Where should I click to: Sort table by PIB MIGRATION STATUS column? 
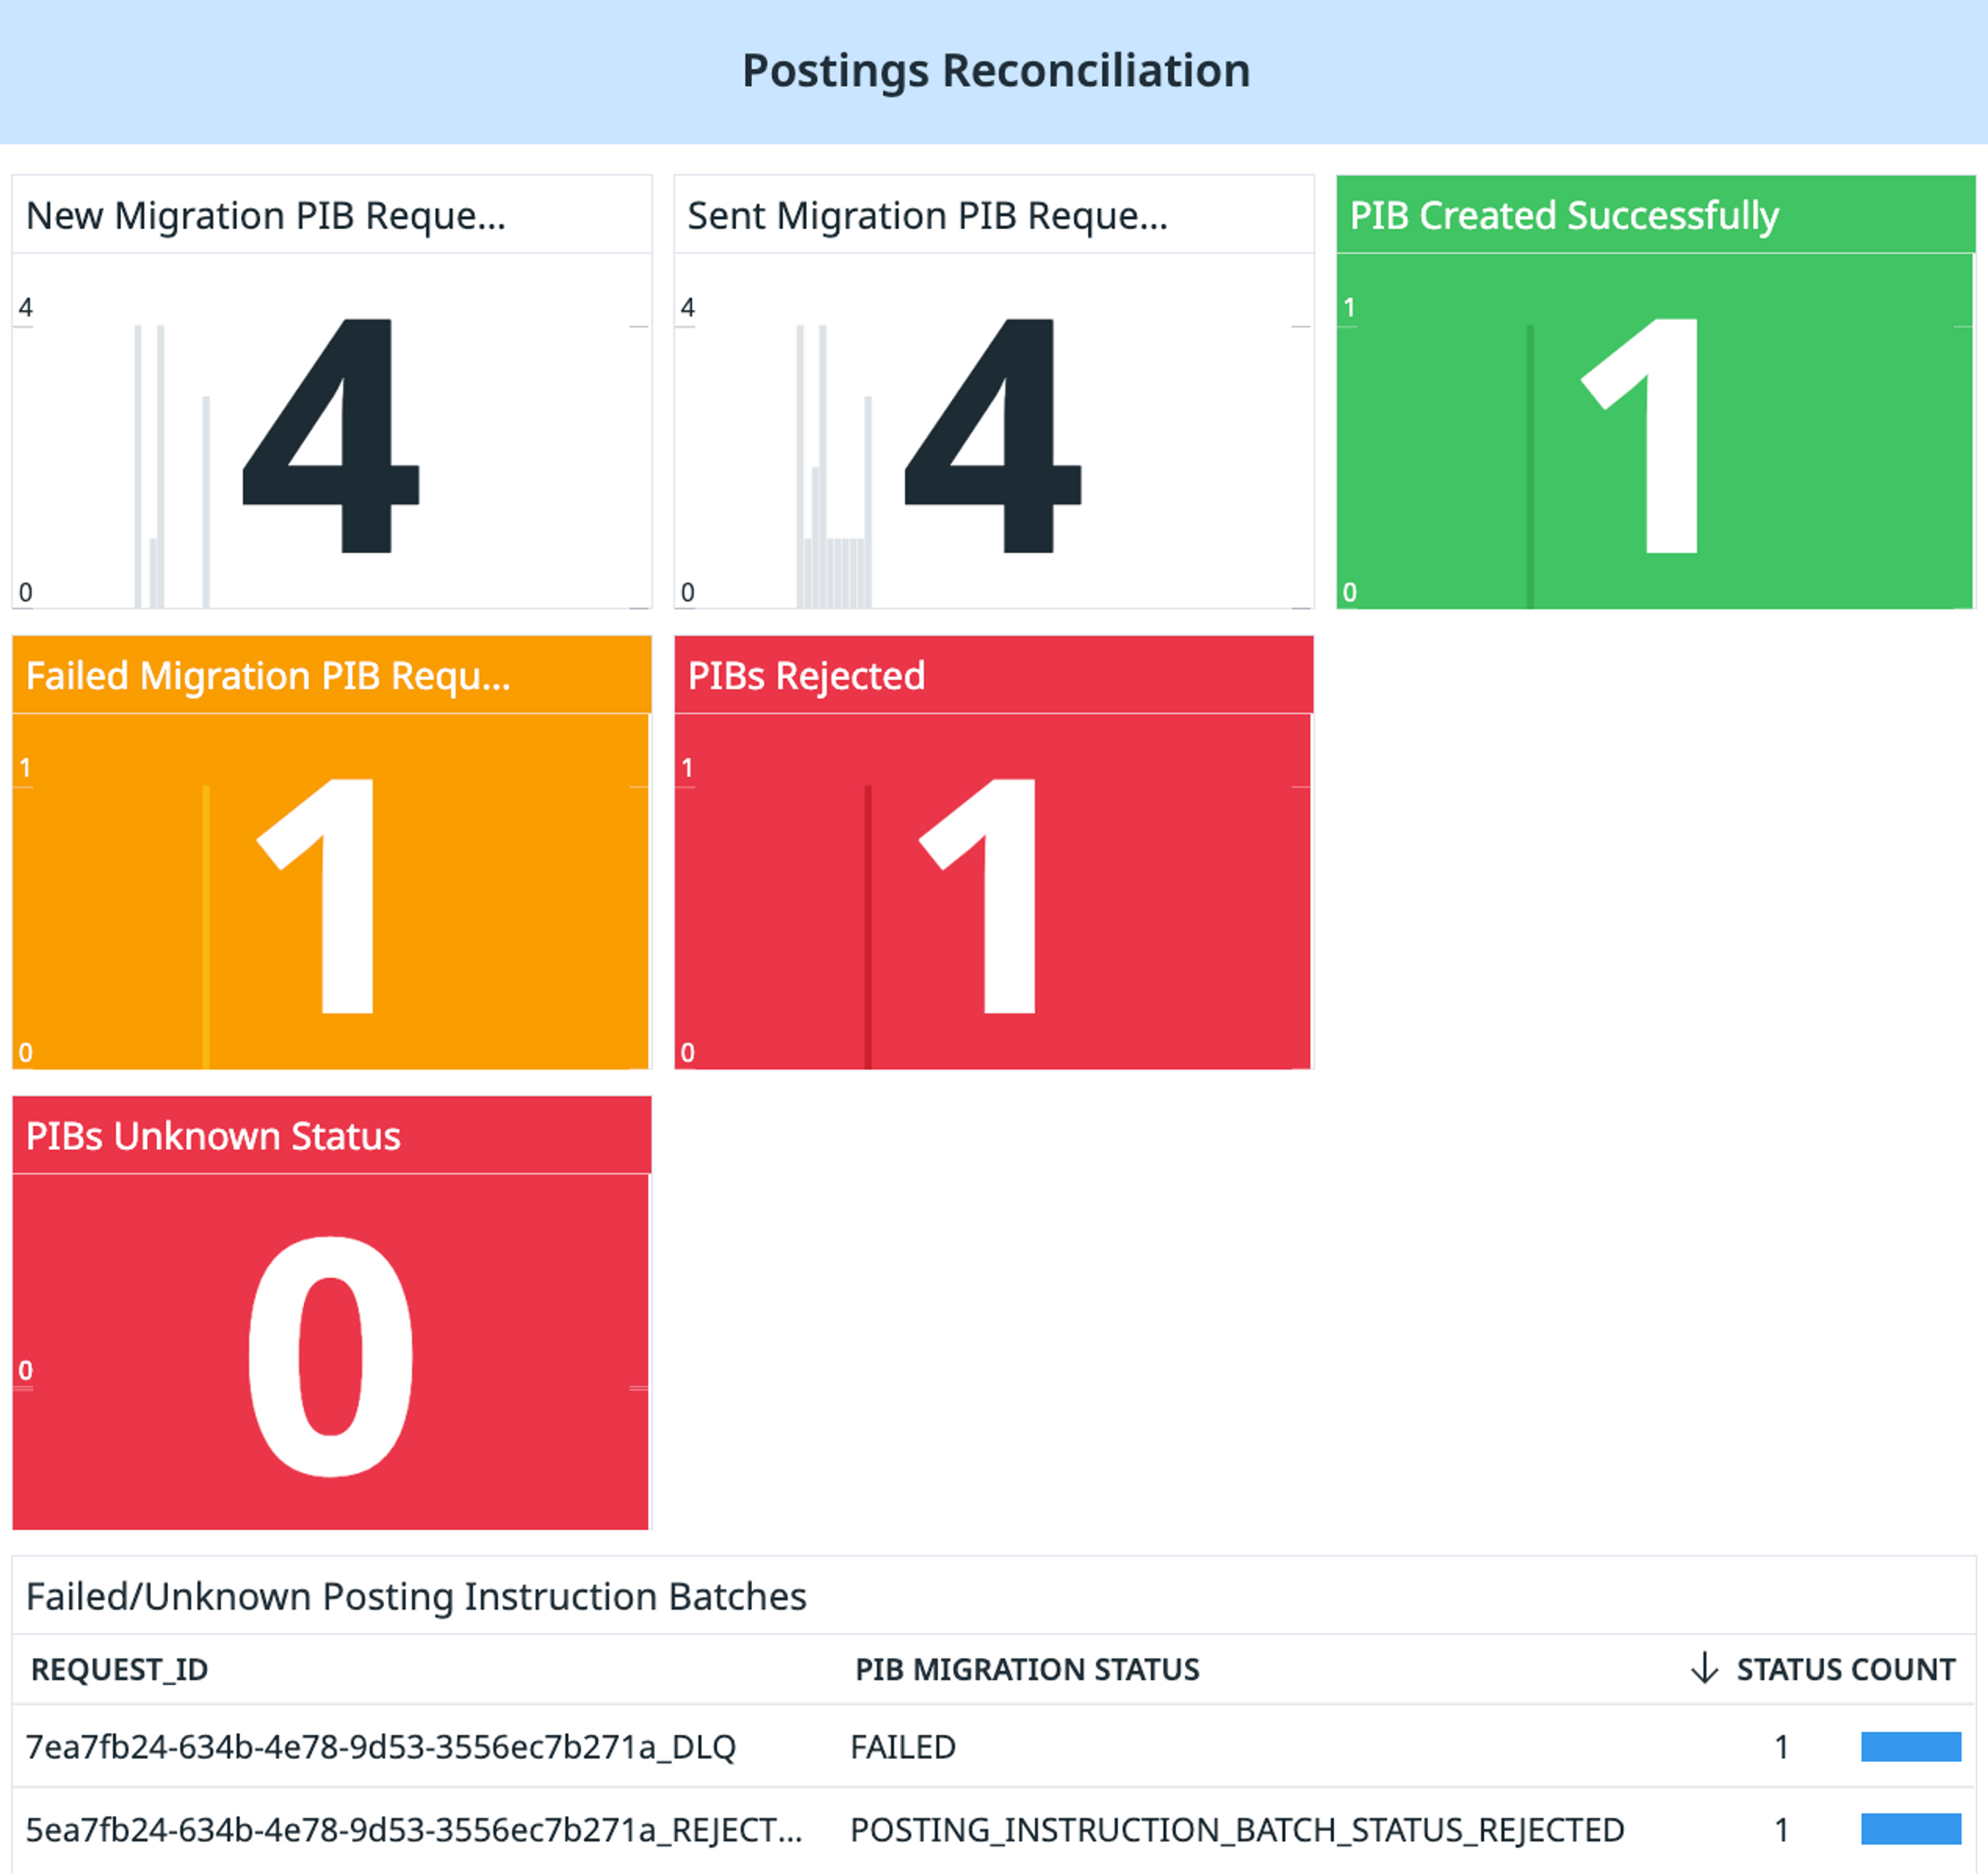coord(1027,1669)
